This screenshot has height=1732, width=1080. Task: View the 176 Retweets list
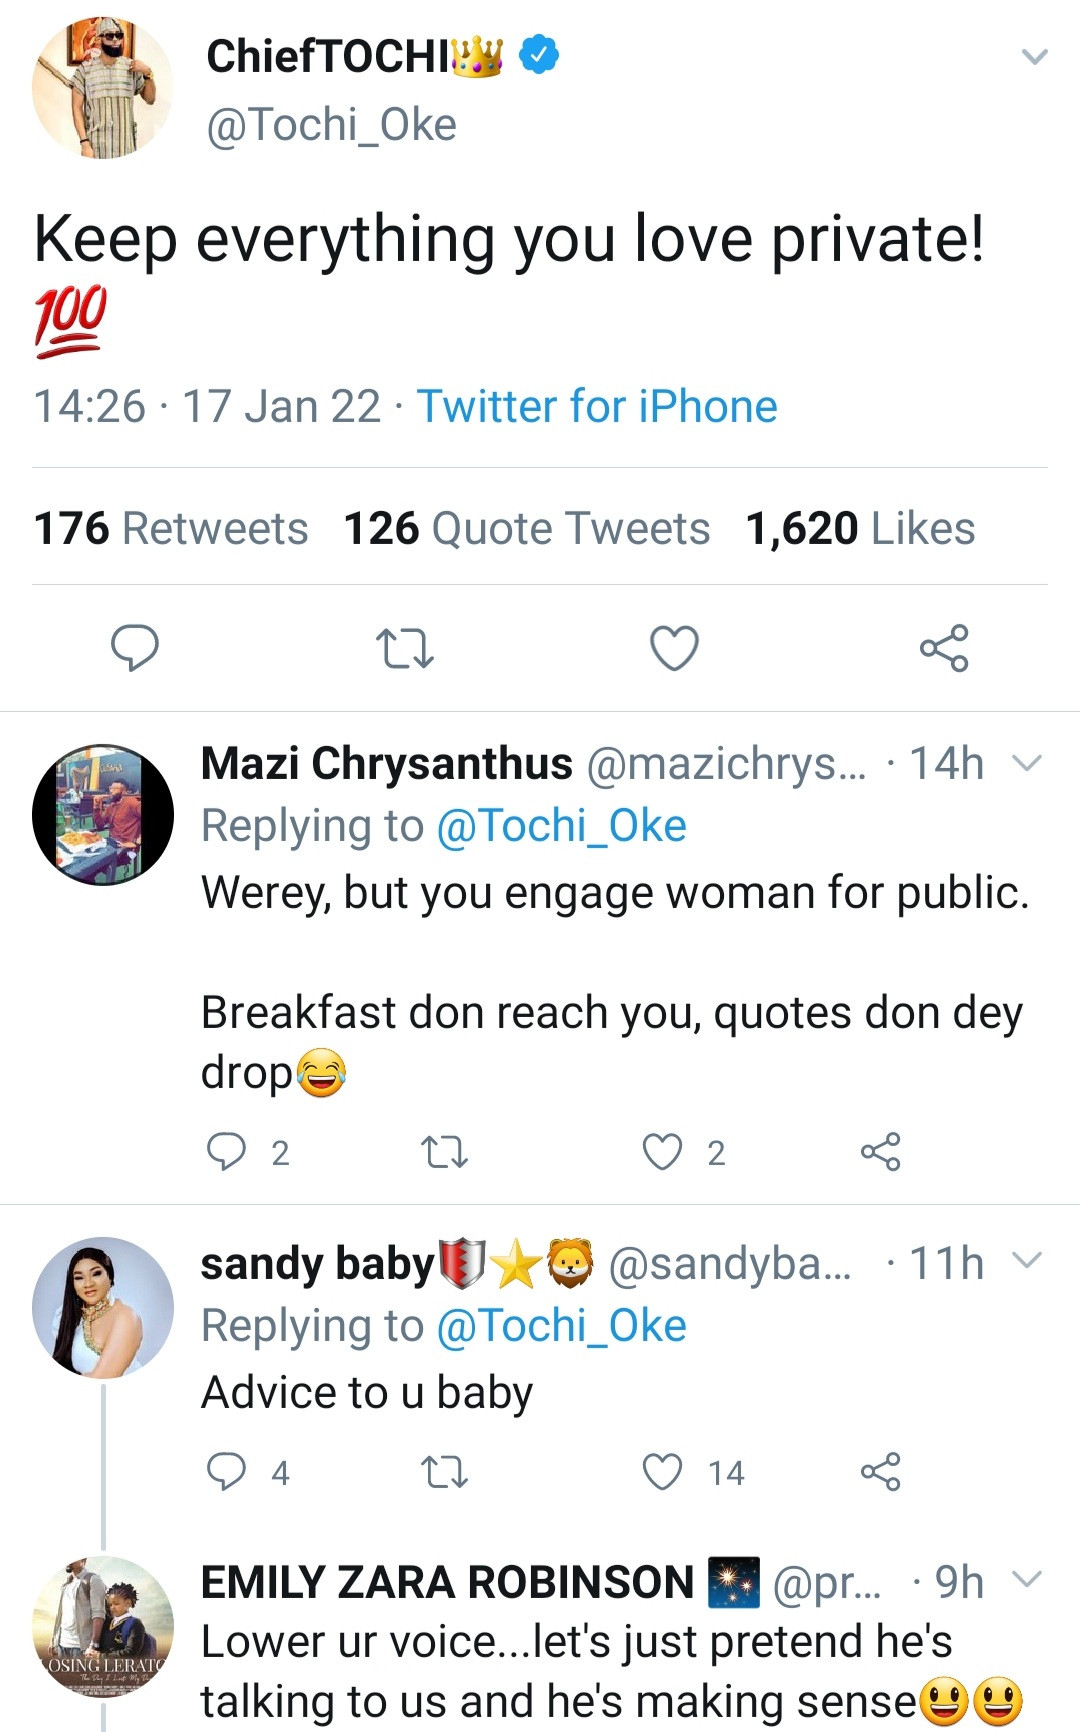[x=171, y=528]
